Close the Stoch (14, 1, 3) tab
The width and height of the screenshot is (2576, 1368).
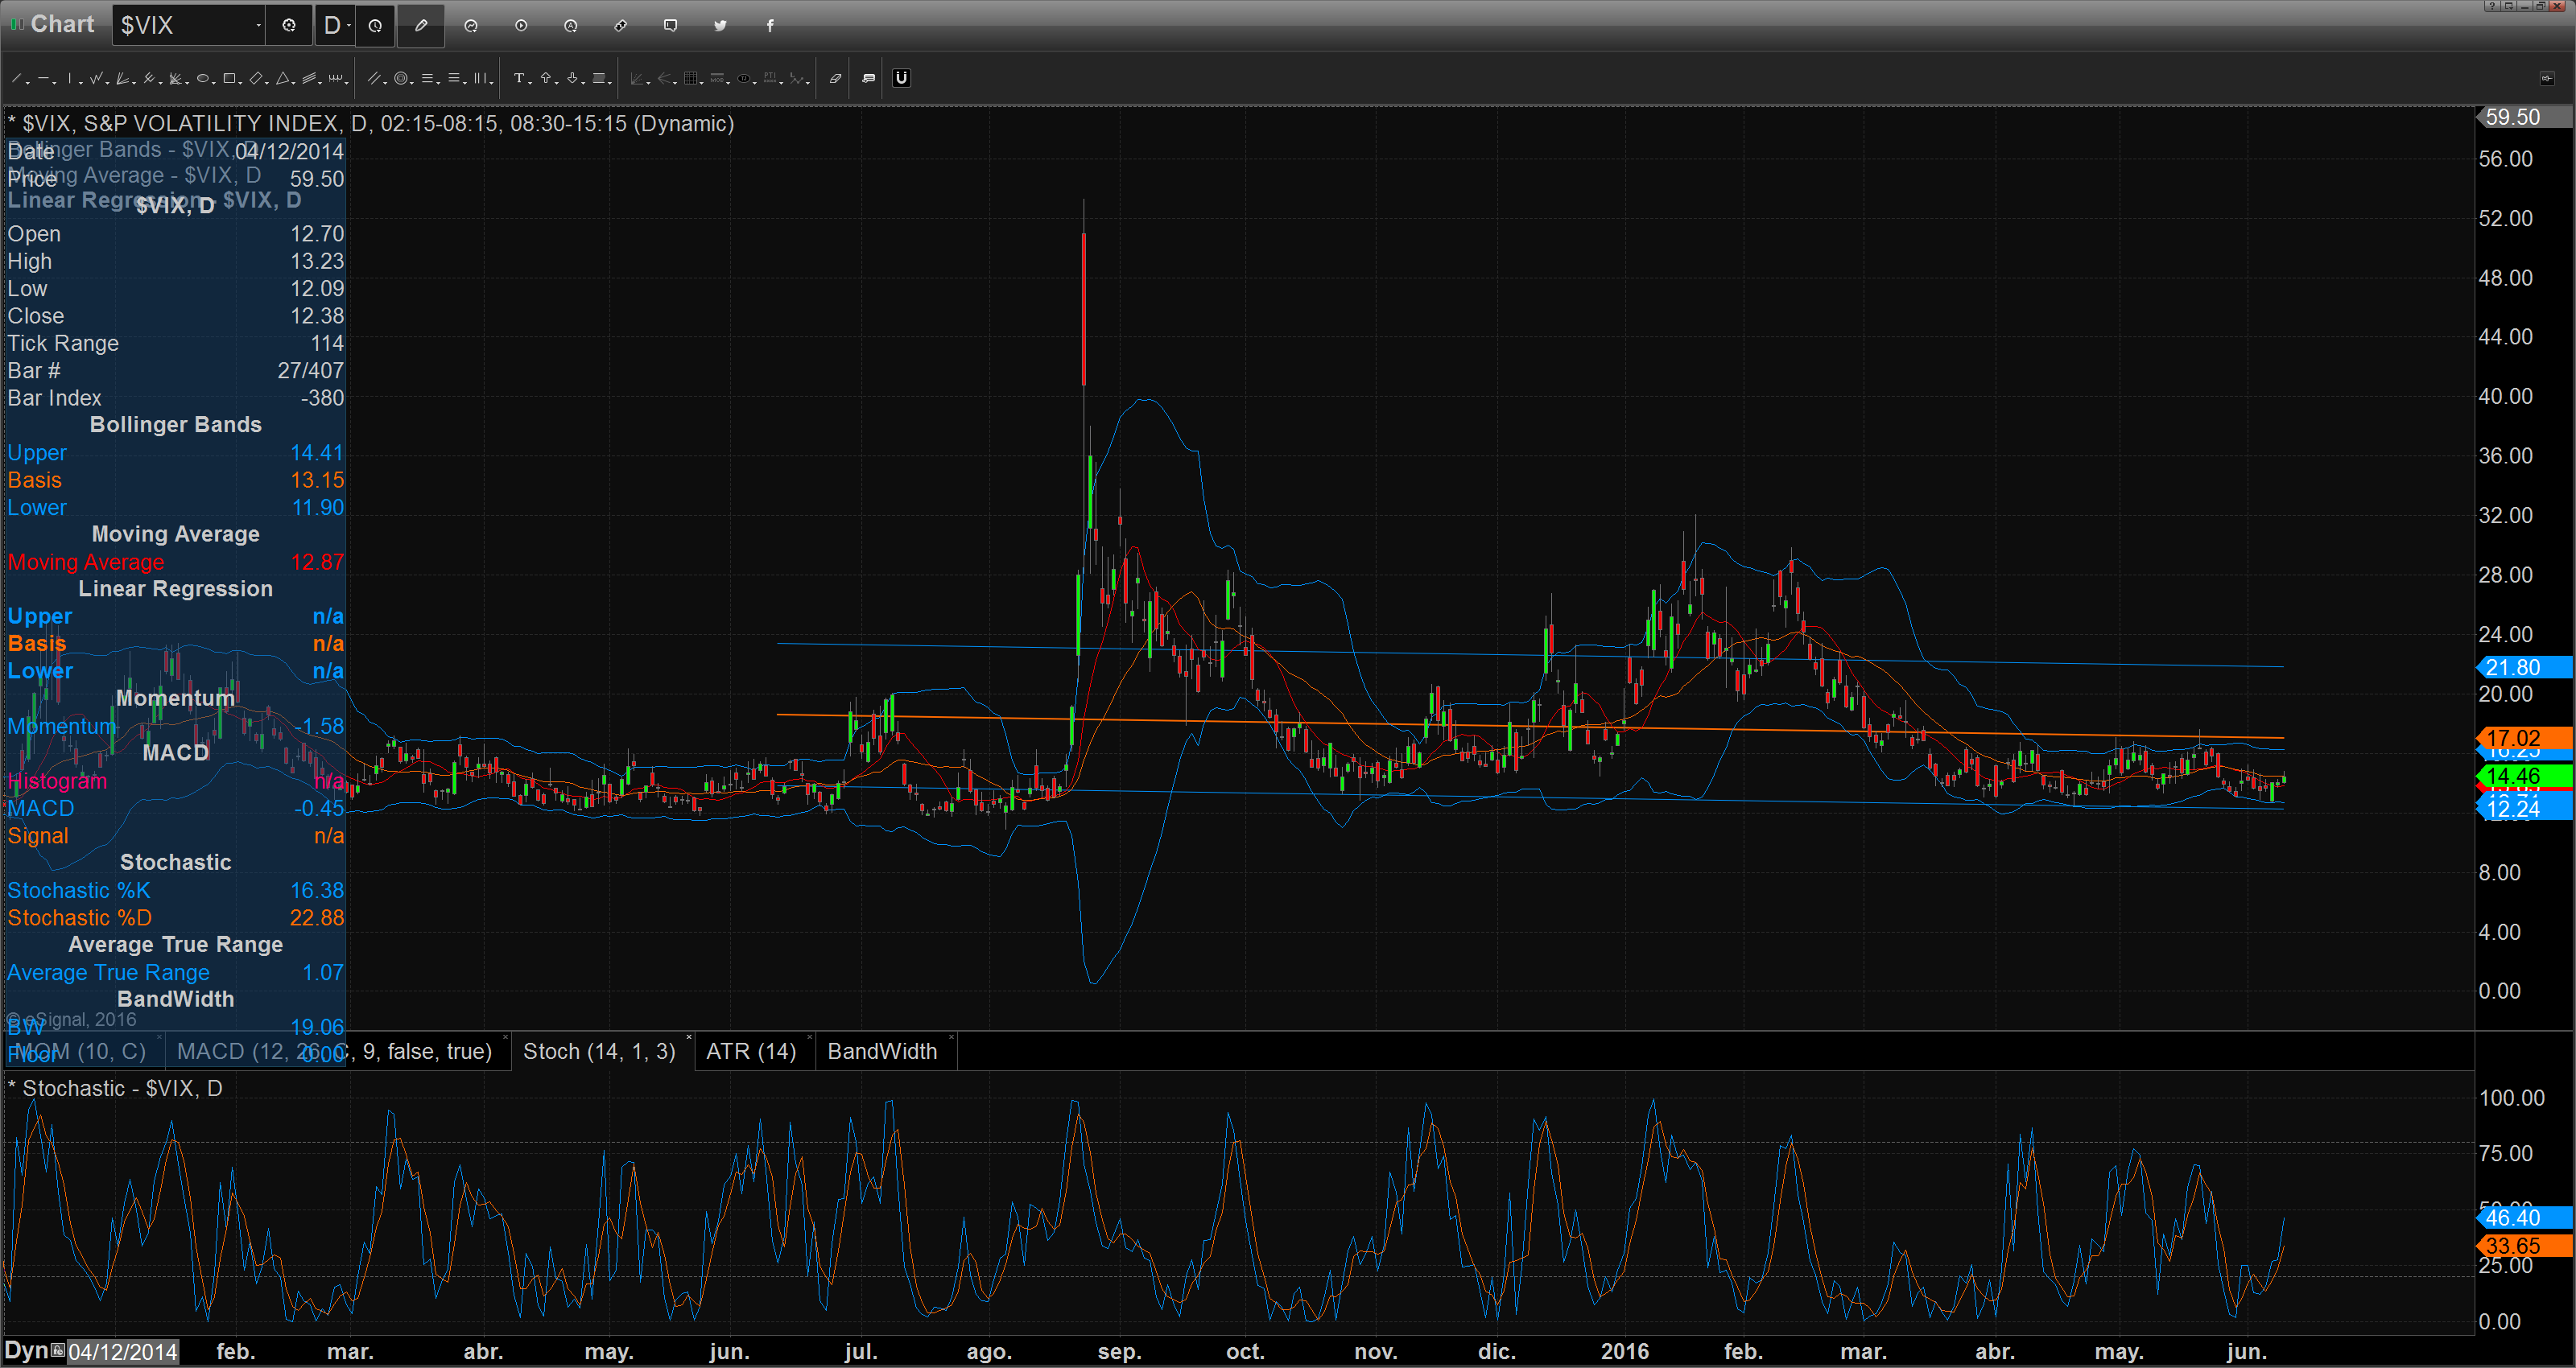click(690, 1037)
